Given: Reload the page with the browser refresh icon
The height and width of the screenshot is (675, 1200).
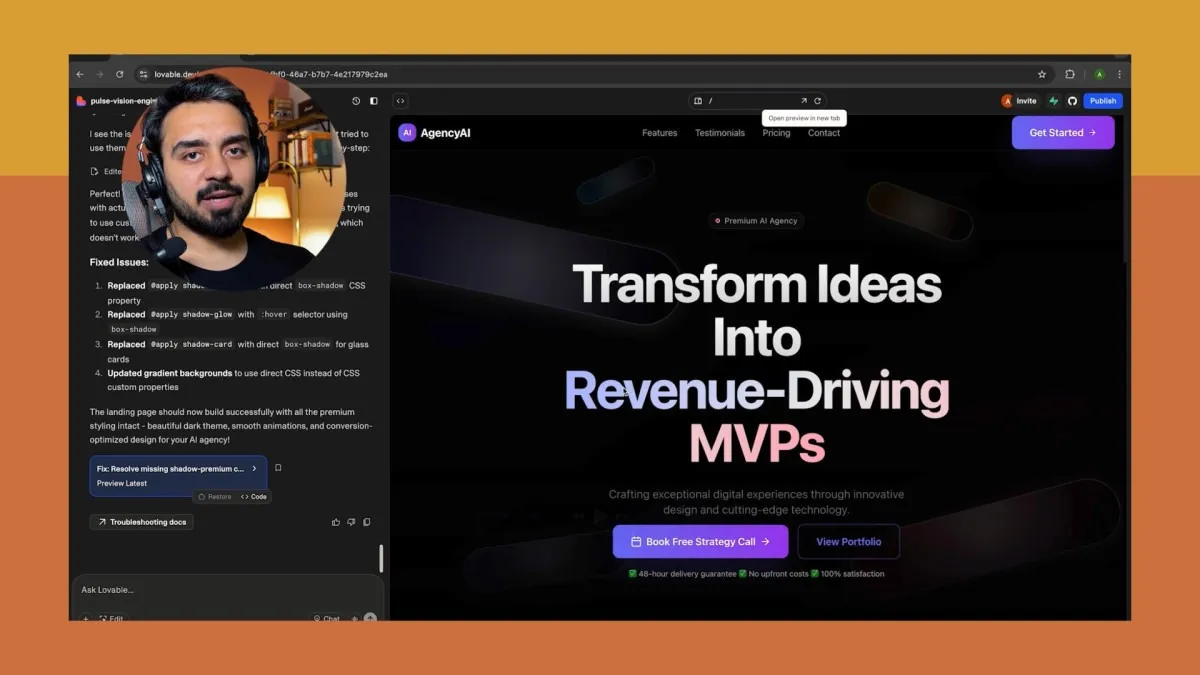Looking at the screenshot, I should coord(120,74).
